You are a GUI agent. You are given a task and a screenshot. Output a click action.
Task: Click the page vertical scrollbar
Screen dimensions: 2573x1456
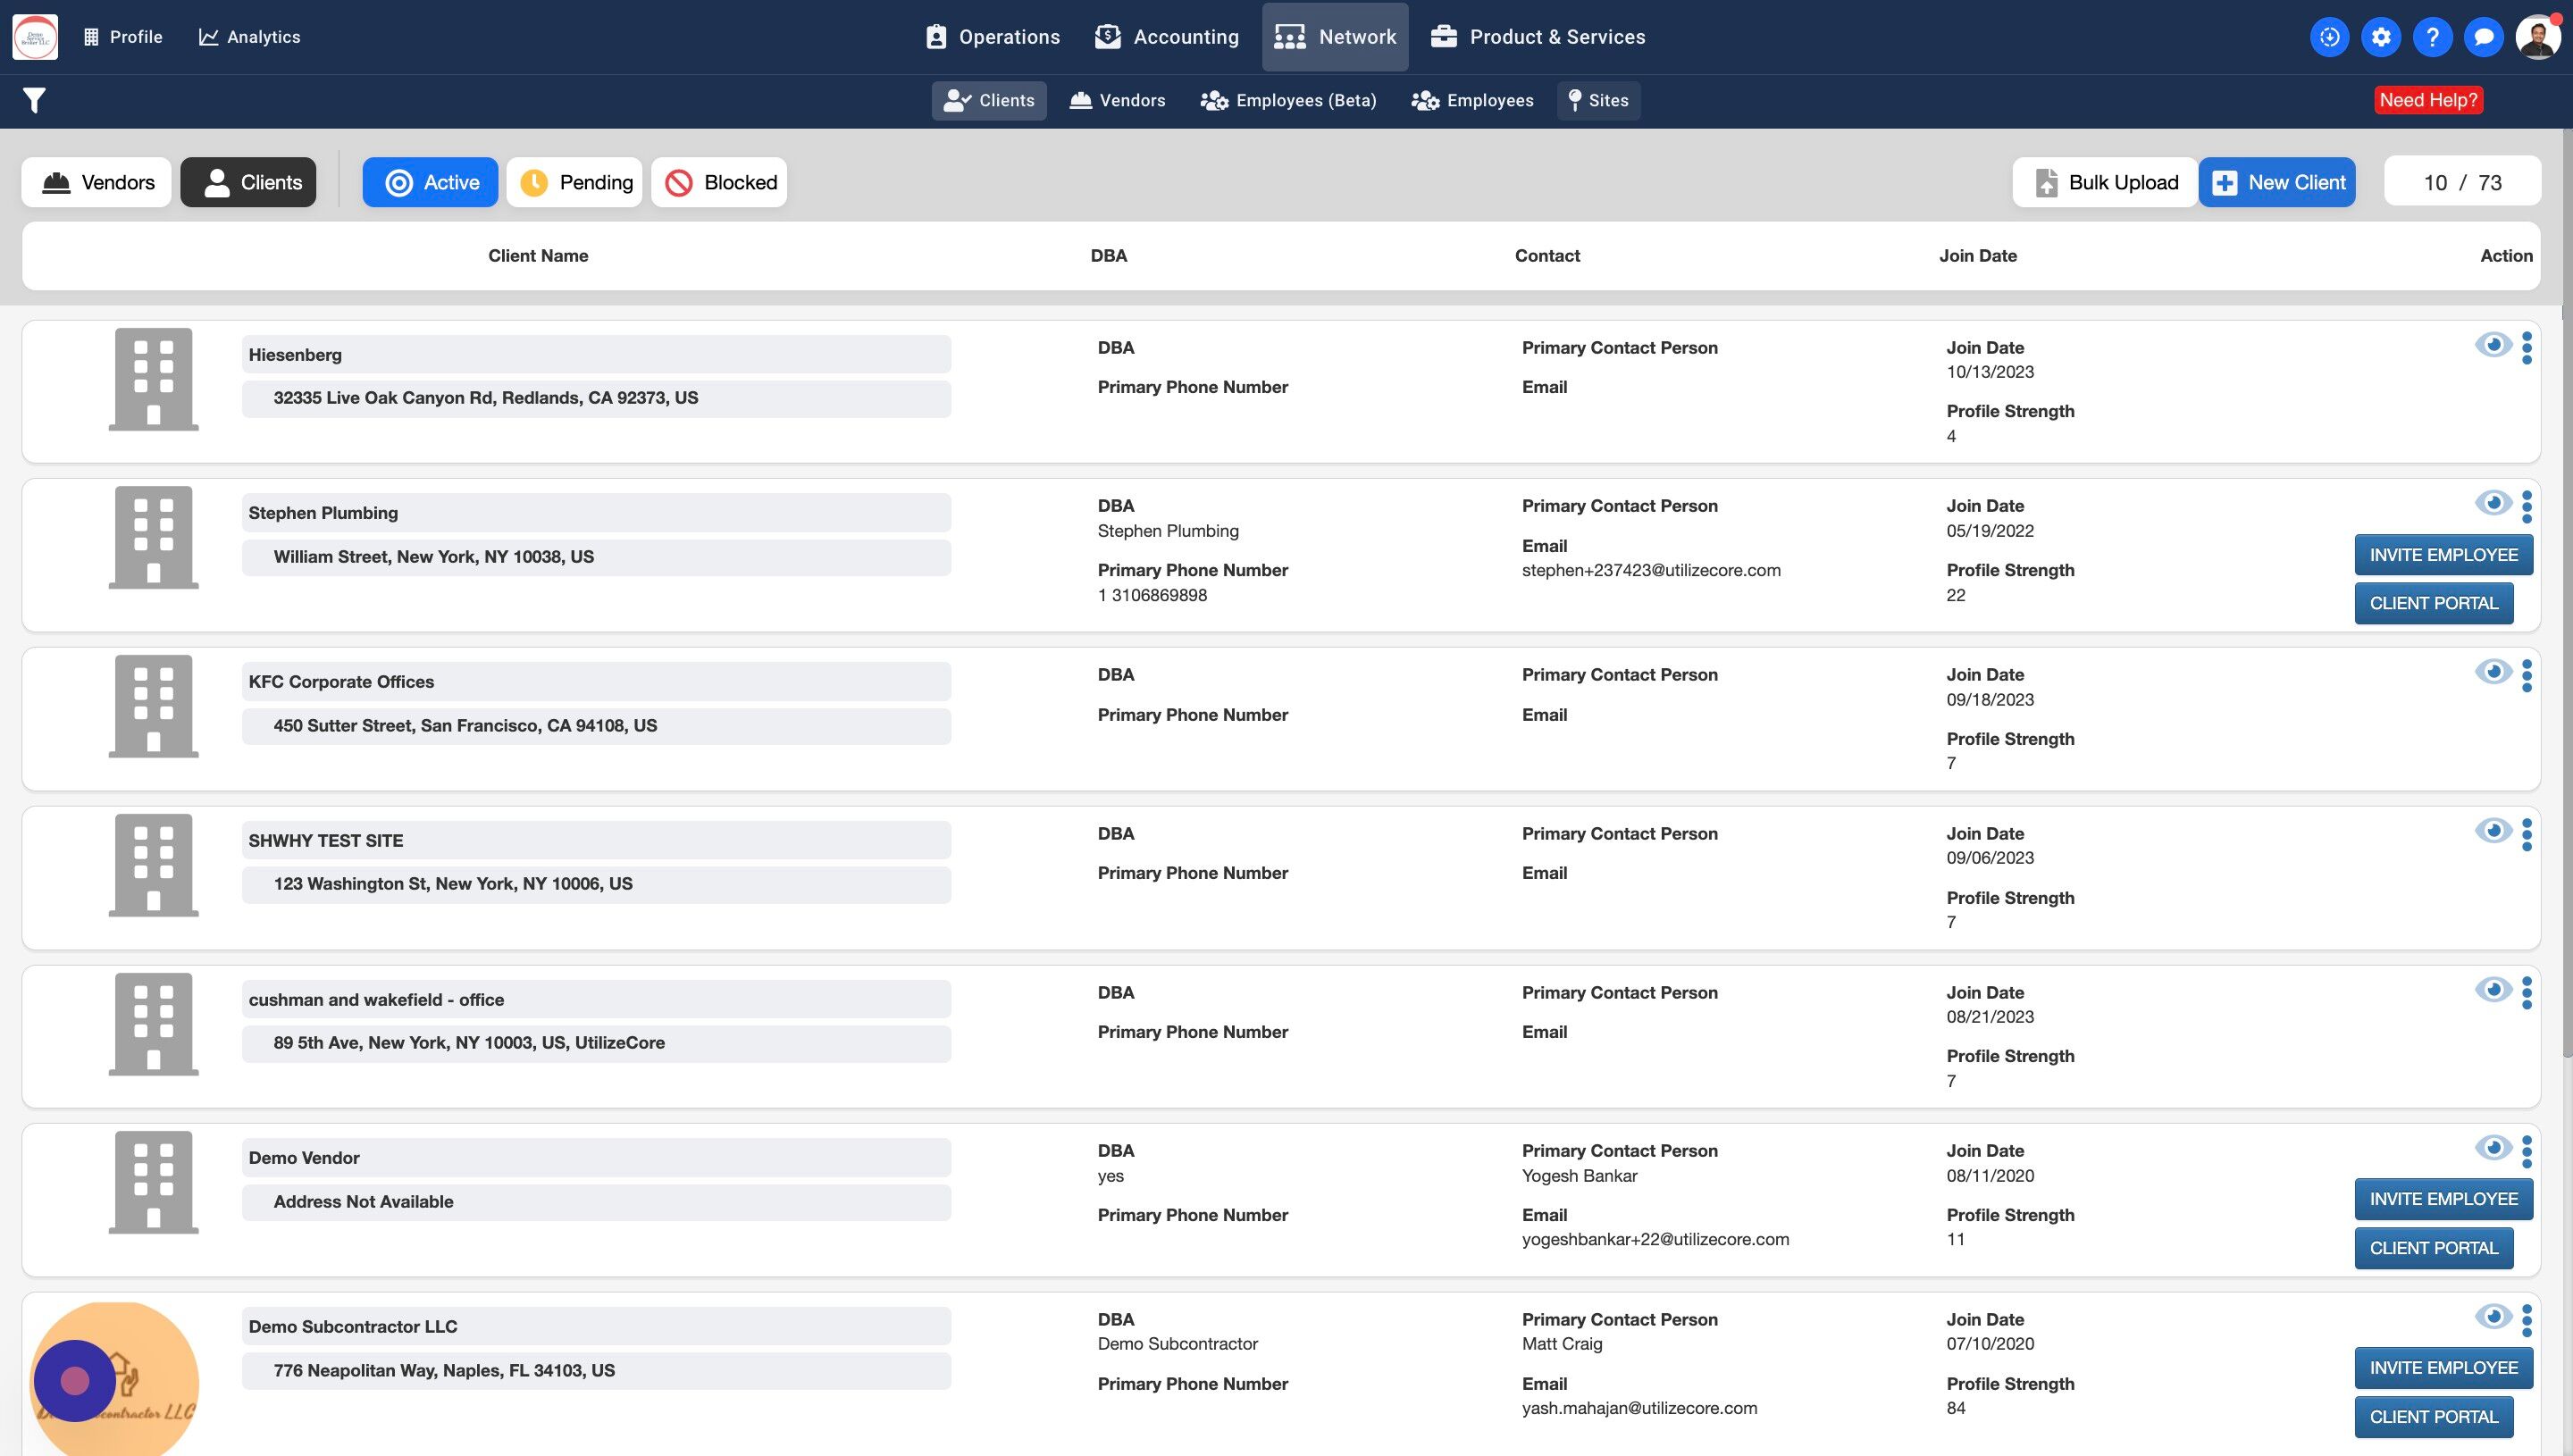click(2566, 600)
